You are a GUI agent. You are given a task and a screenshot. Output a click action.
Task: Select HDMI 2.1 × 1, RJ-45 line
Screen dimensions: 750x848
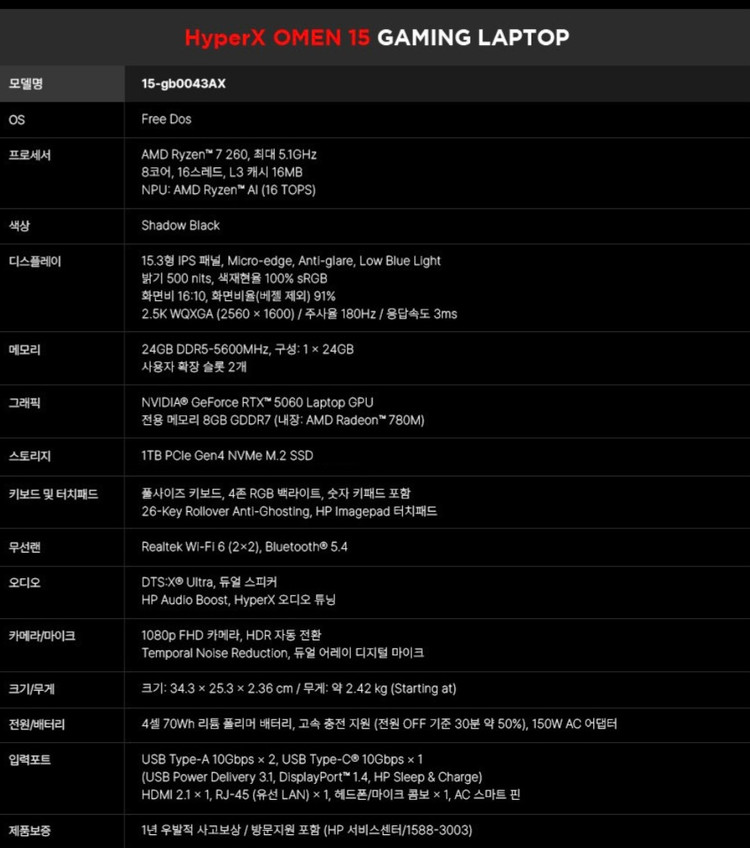(x=330, y=795)
